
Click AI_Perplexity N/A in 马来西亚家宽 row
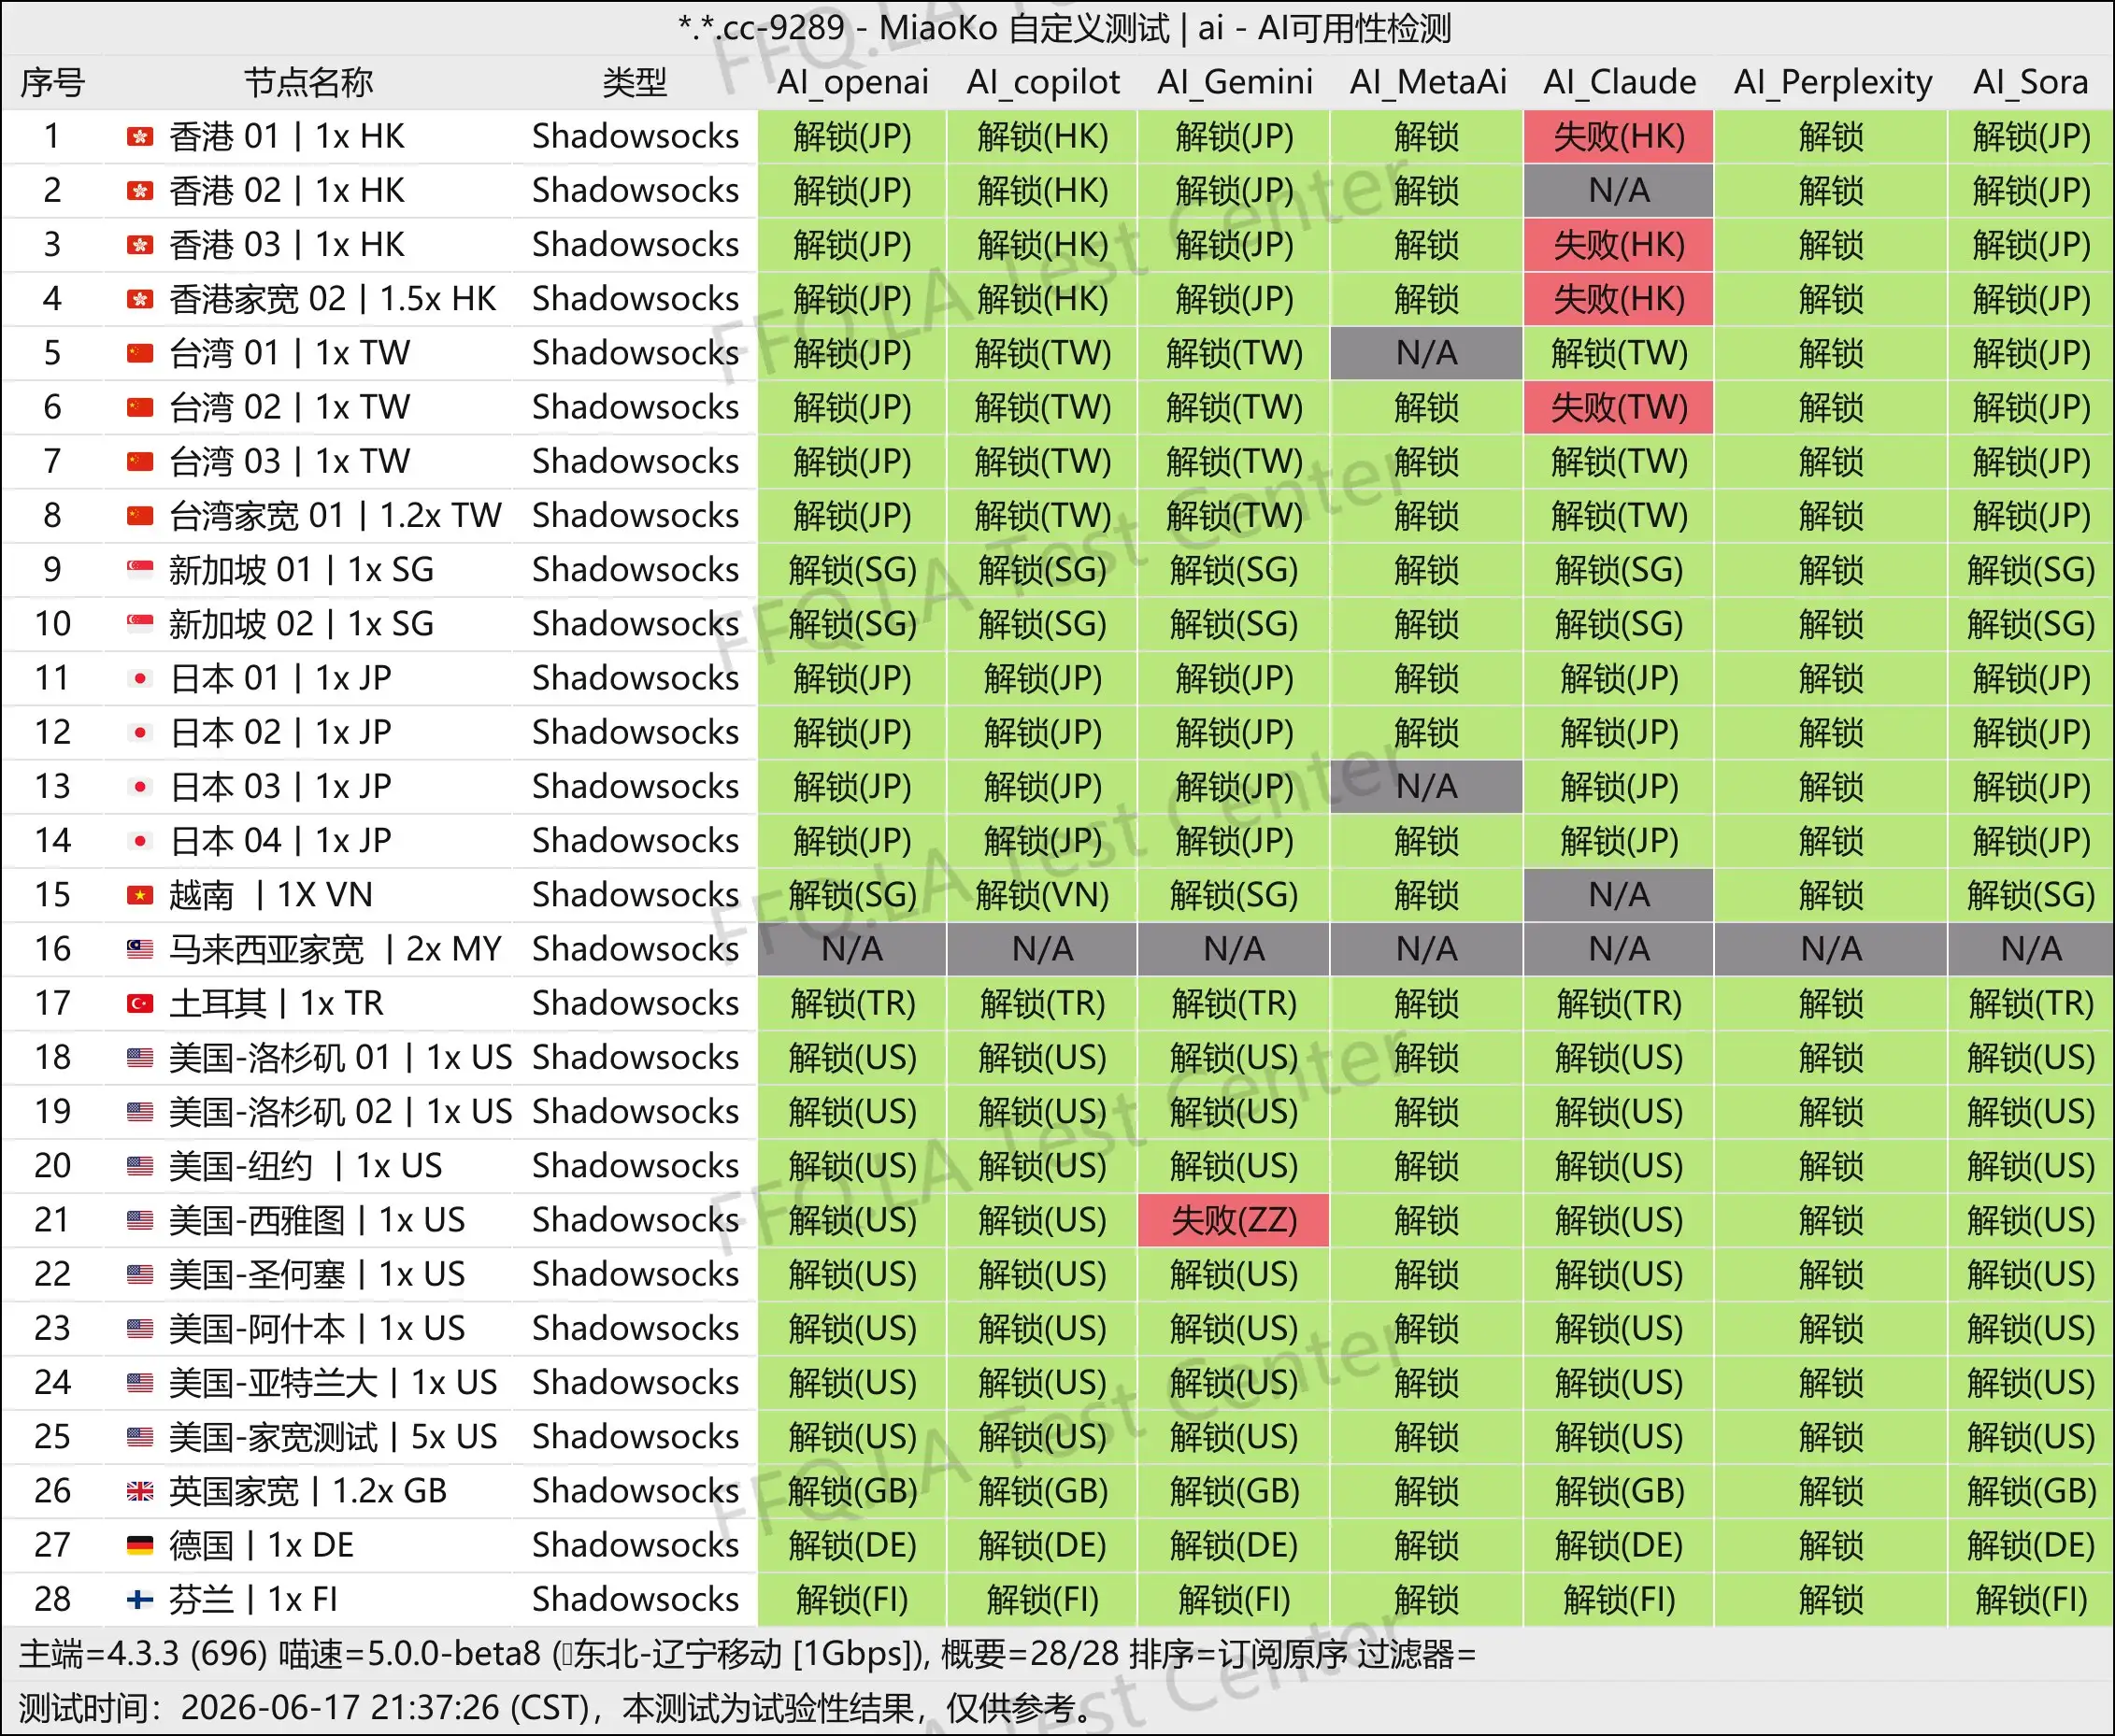[x=1831, y=949]
